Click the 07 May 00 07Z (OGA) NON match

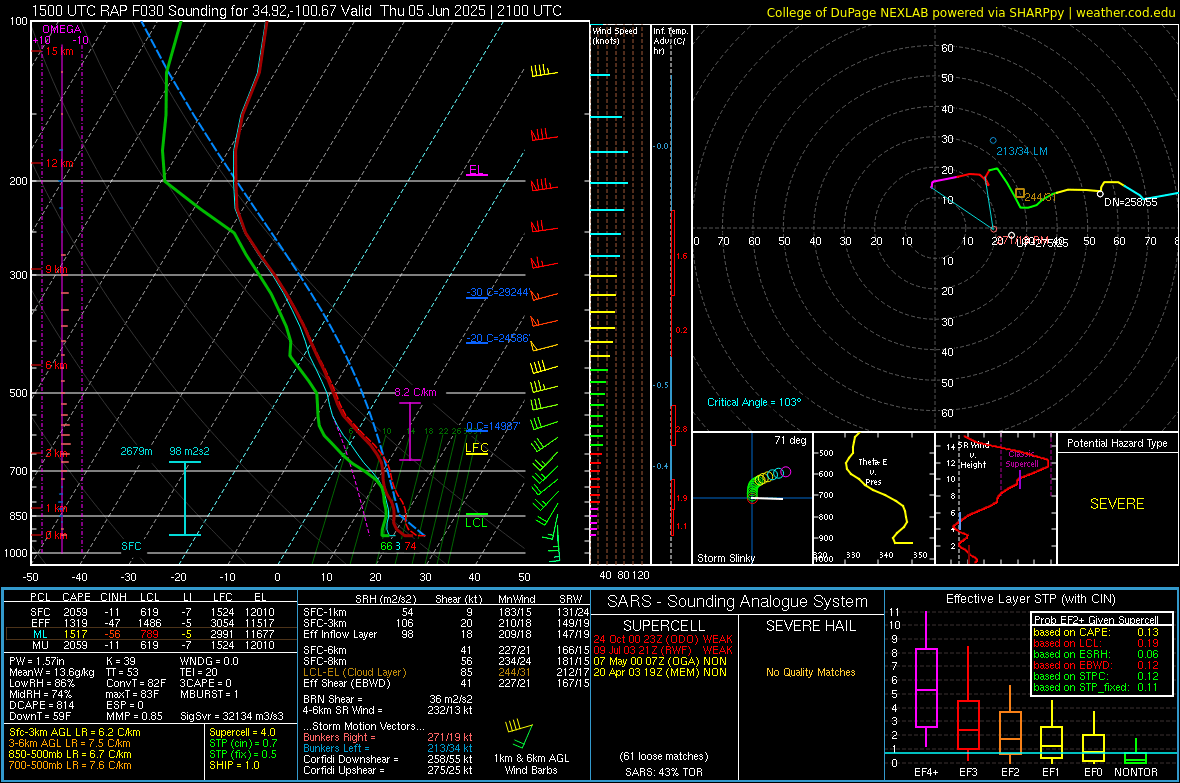[x=660, y=661]
